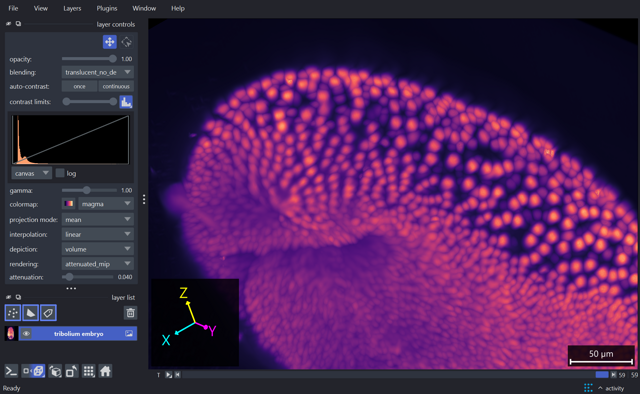Click the contrast limits lower handle

(x=66, y=102)
